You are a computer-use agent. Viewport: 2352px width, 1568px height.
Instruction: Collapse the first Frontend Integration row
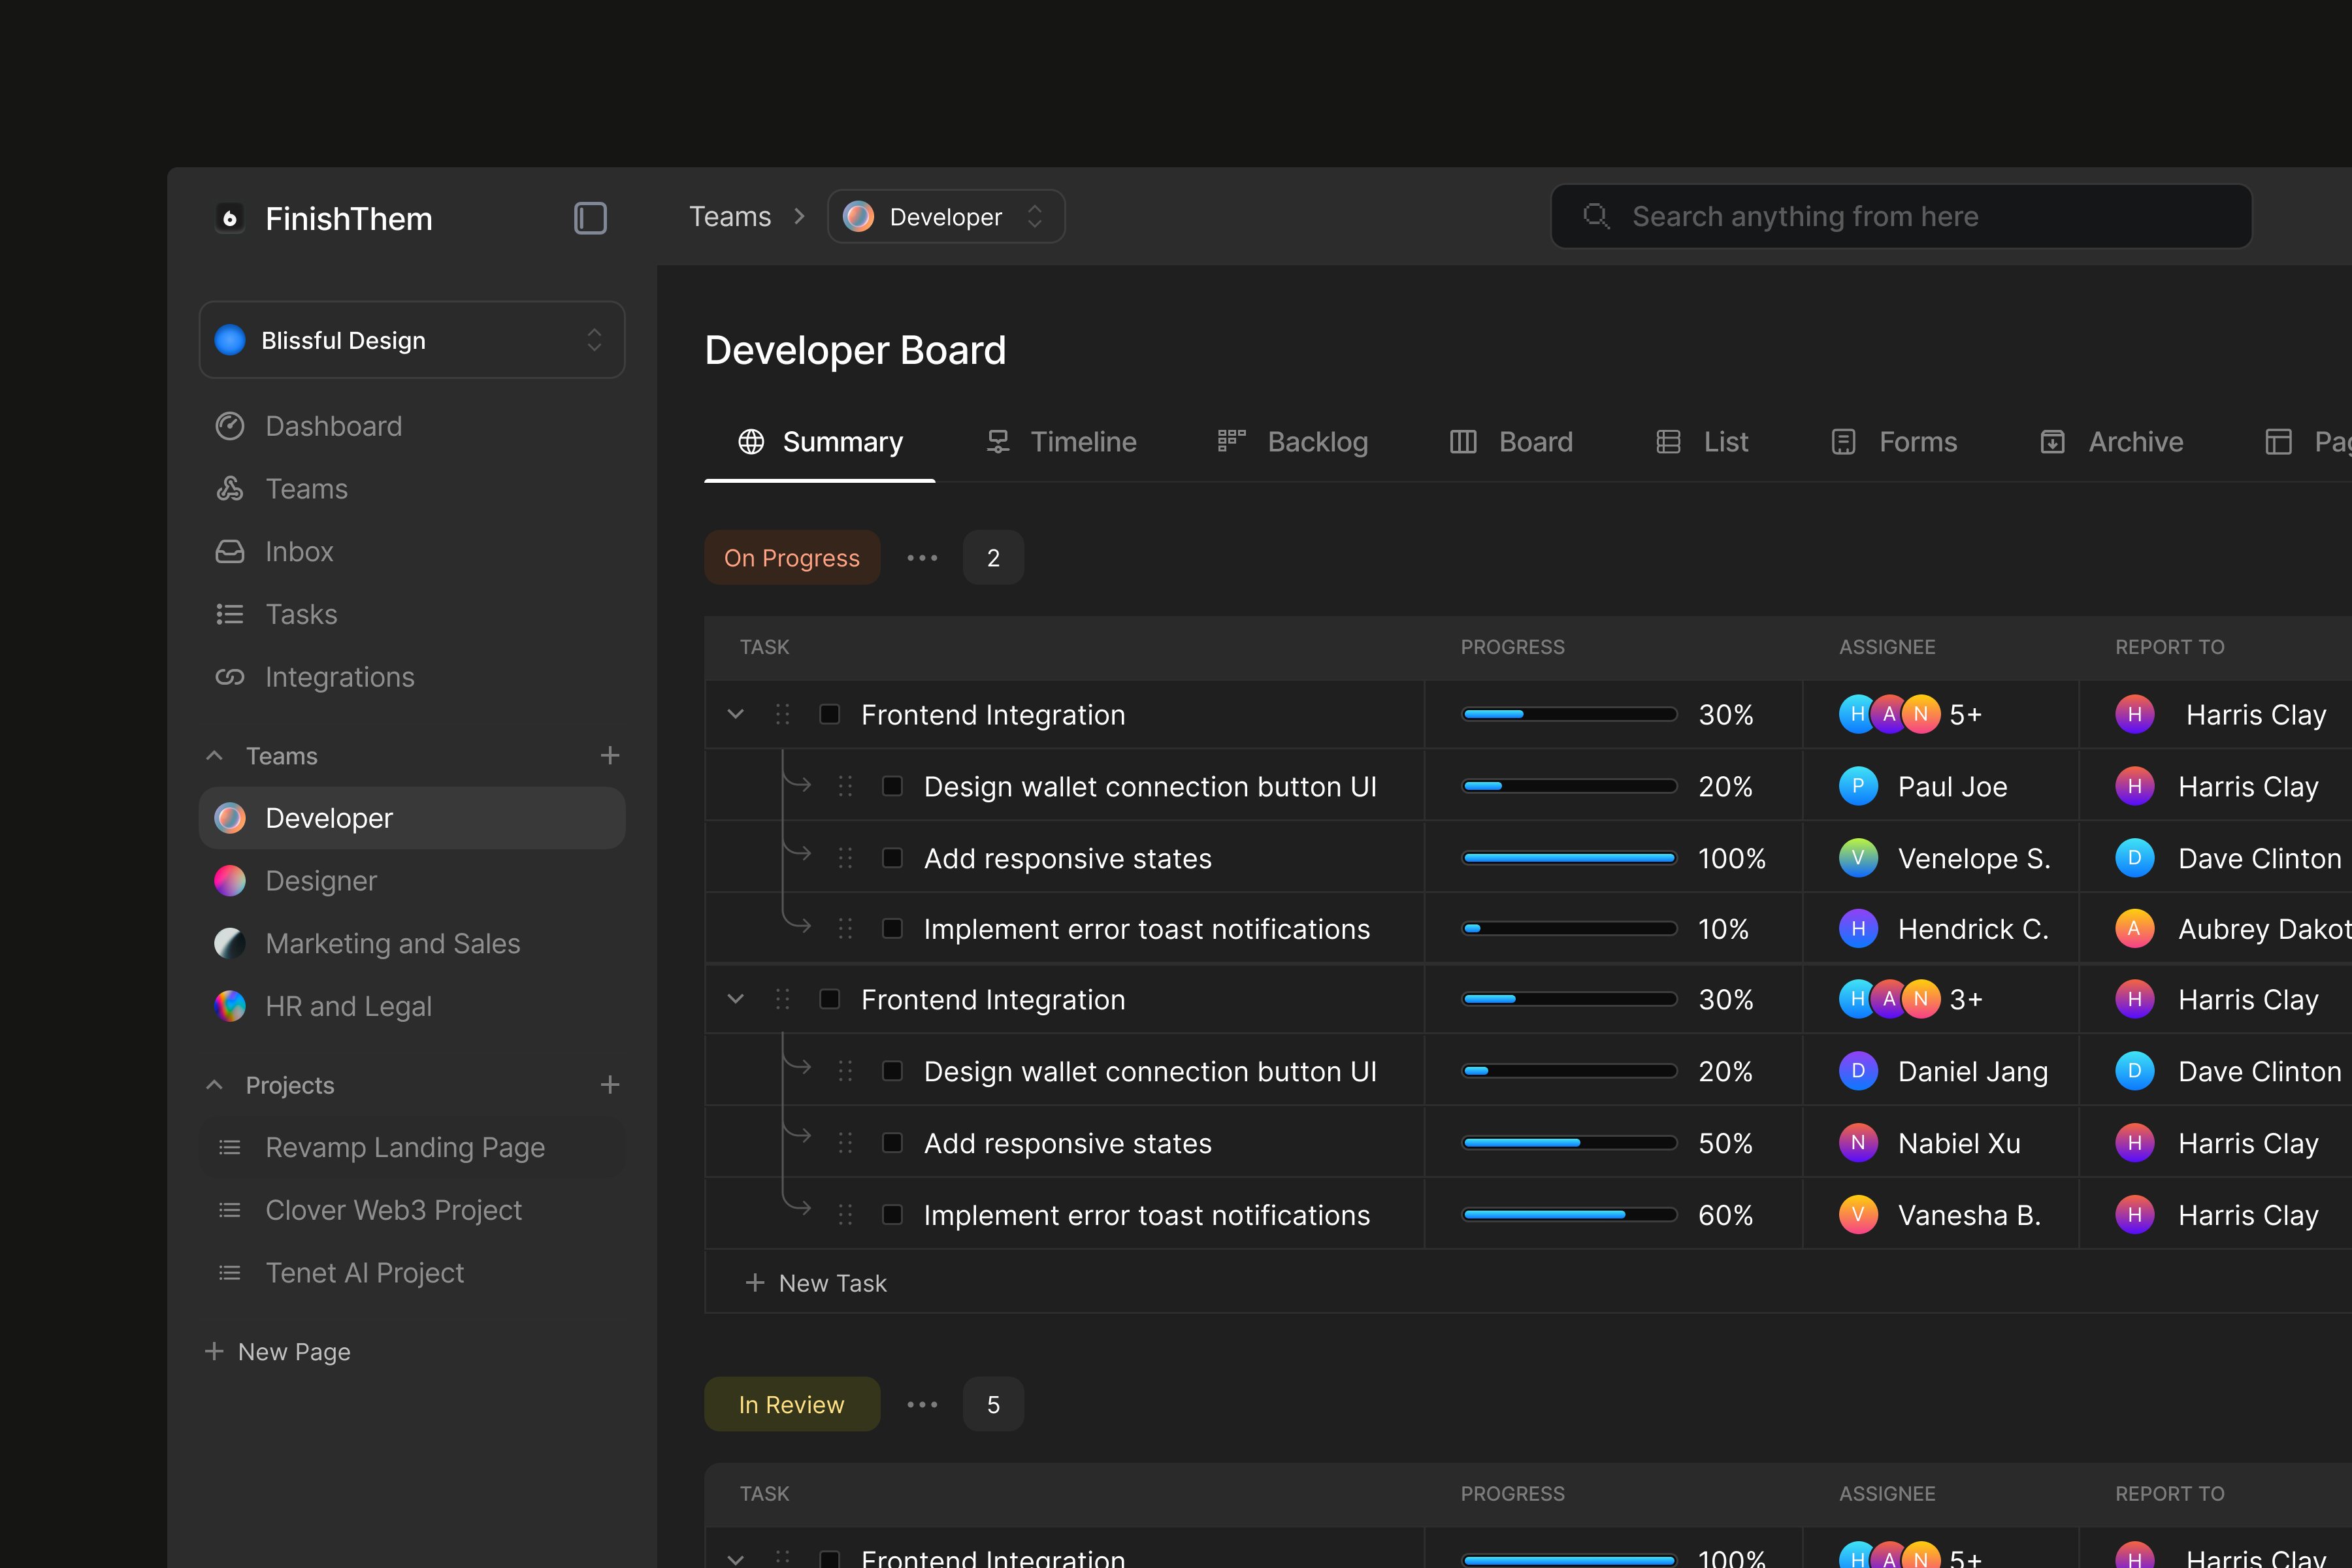pyautogui.click(x=736, y=714)
